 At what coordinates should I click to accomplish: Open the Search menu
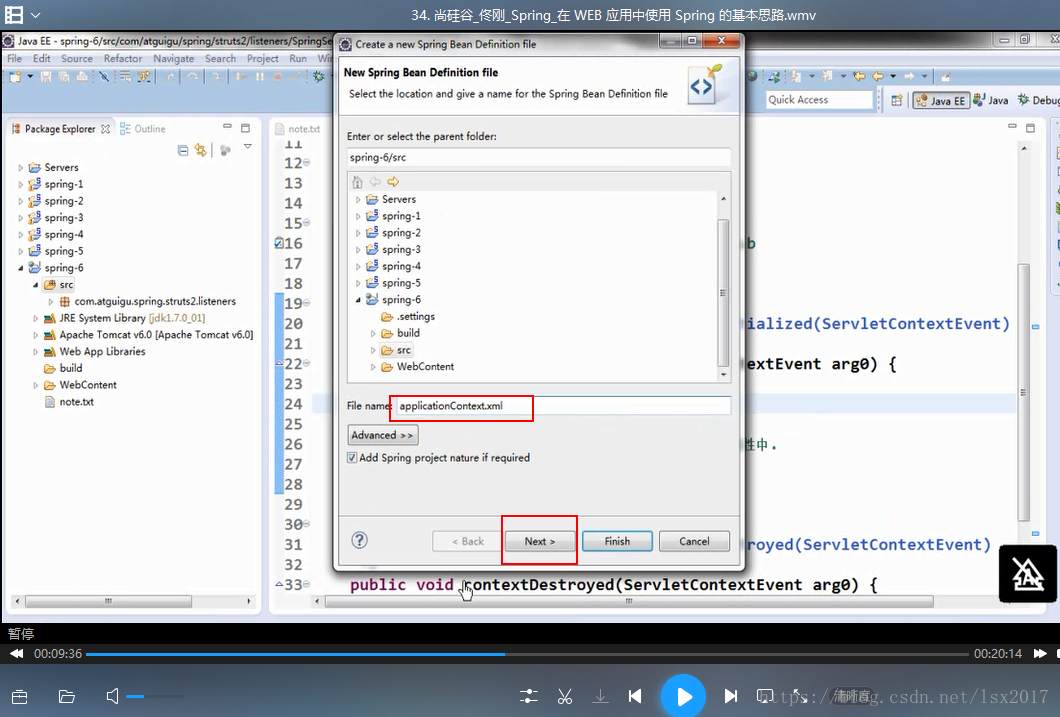[x=220, y=59]
